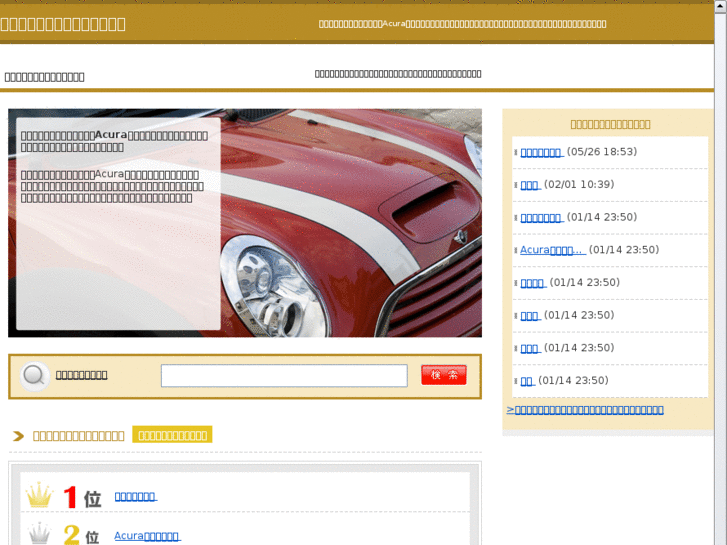Viewport: 727px width, 545px height.
Task: Click the bullet marker beside the 05/26 entry
Action: pyautogui.click(x=515, y=153)
